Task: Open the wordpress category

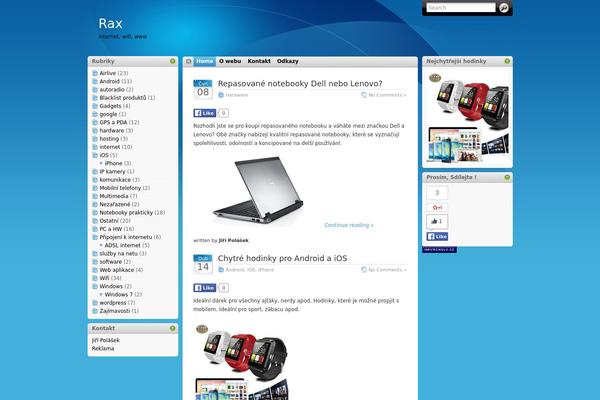Action: [112, 303]
